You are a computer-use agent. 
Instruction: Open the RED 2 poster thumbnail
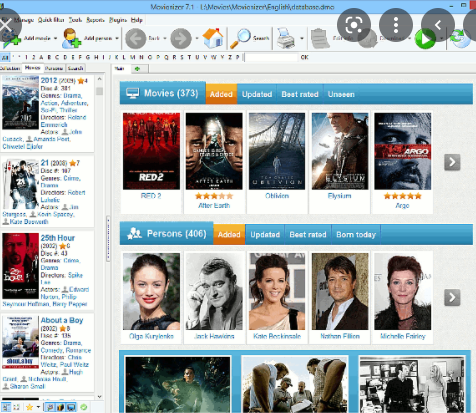point(151,151)
